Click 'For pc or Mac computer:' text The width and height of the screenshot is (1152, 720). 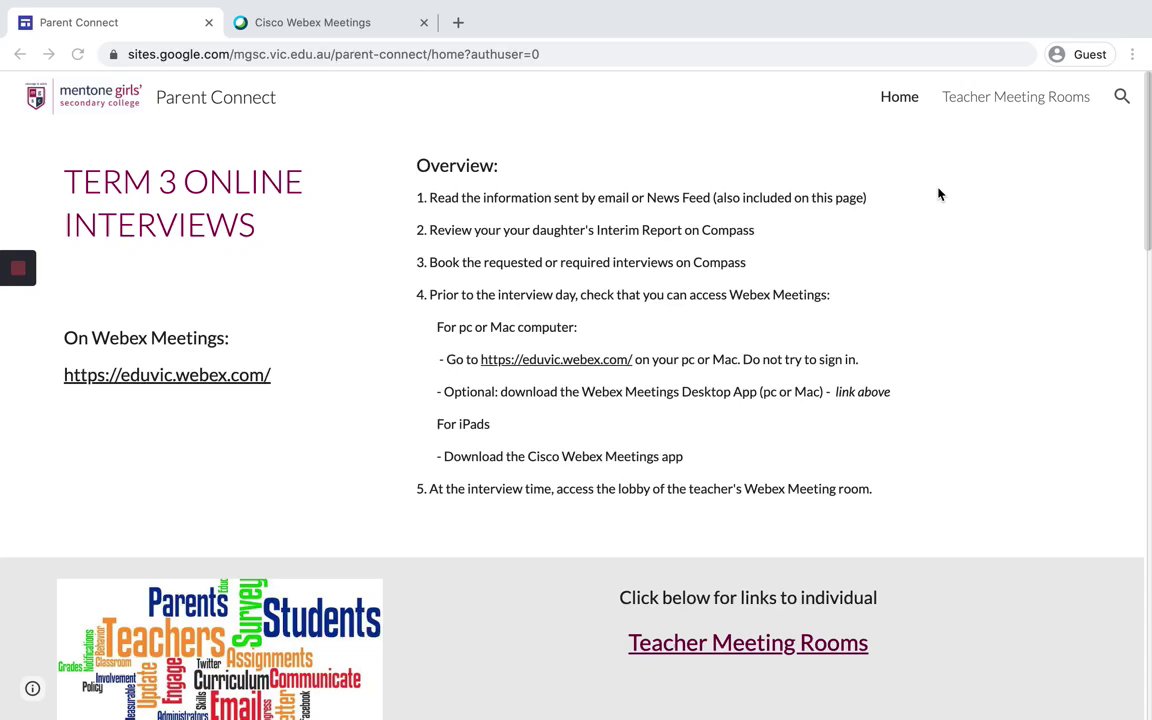(x=507, y=327)
